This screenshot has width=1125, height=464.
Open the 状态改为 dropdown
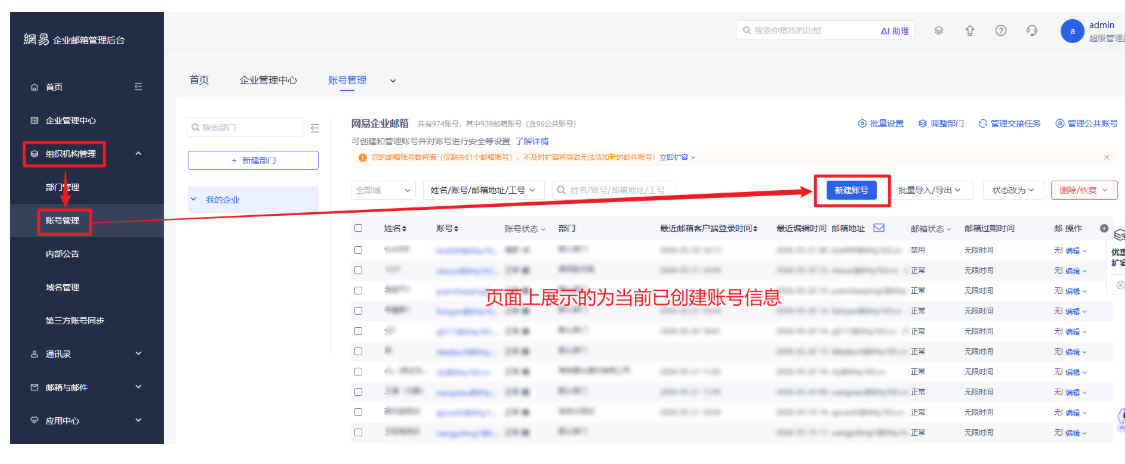(x=1013, y=190)
